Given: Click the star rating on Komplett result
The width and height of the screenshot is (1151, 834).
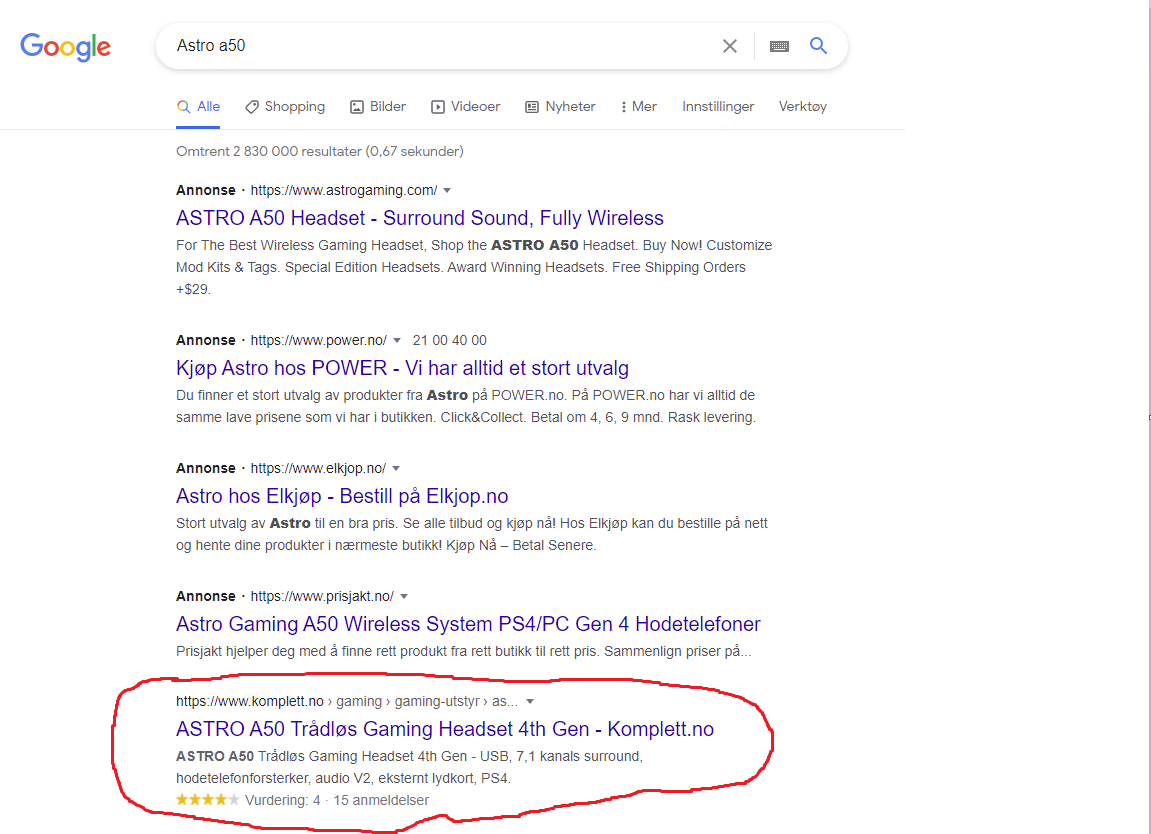Looking at the screenshot, I should tap(207, 800).
